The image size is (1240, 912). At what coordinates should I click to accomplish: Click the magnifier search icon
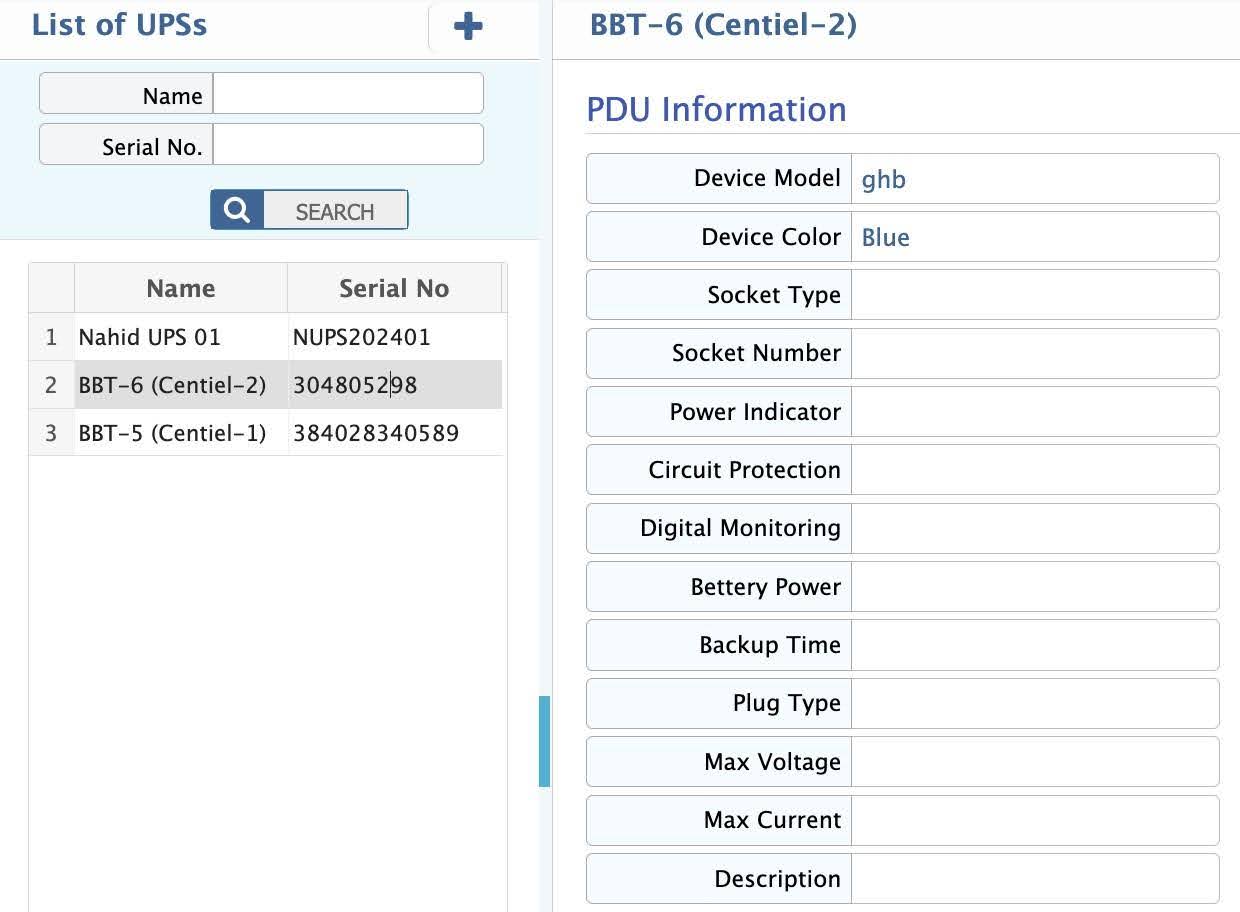237,210
